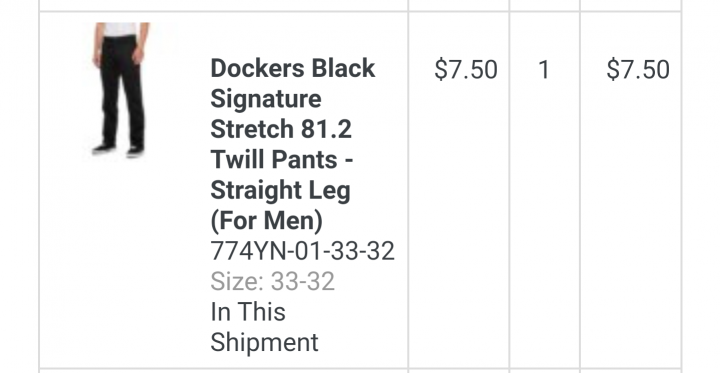The width and height of the screenshot is (720, 373).
Task: Click the word Dockers in title
Action: [257, 68]
